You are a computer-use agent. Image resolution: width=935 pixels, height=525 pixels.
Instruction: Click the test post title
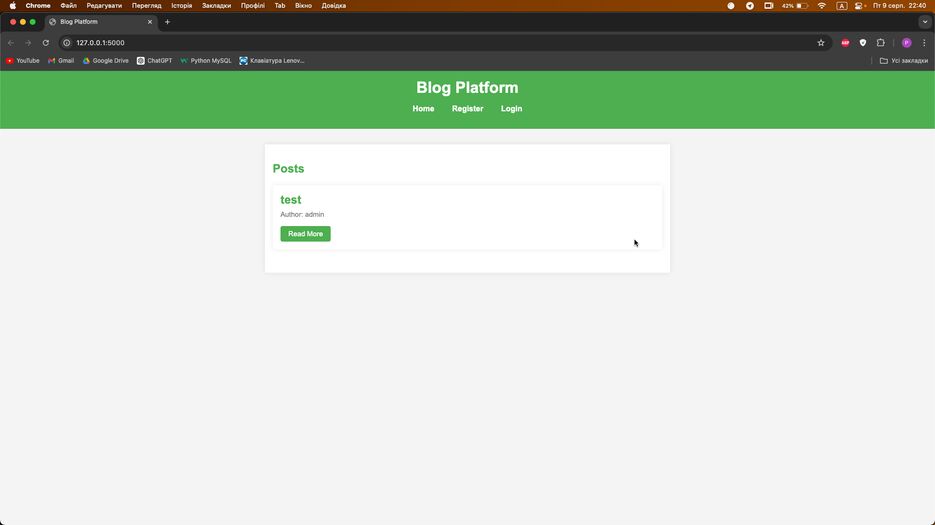coord(291,200)
